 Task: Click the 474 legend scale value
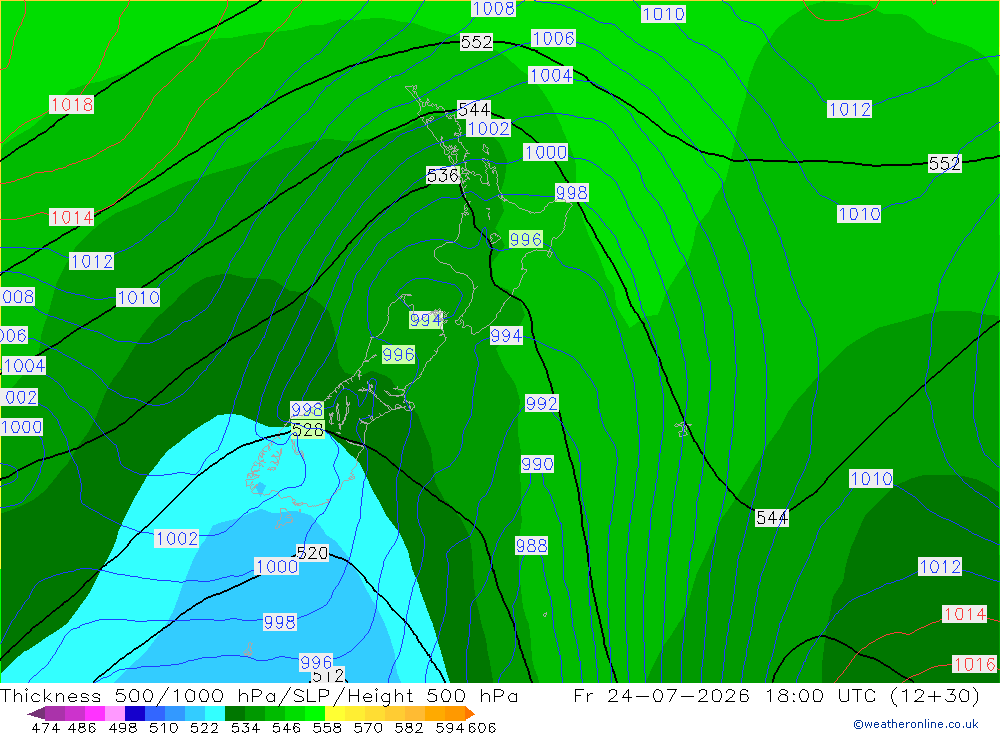click(x=45, y=727)
